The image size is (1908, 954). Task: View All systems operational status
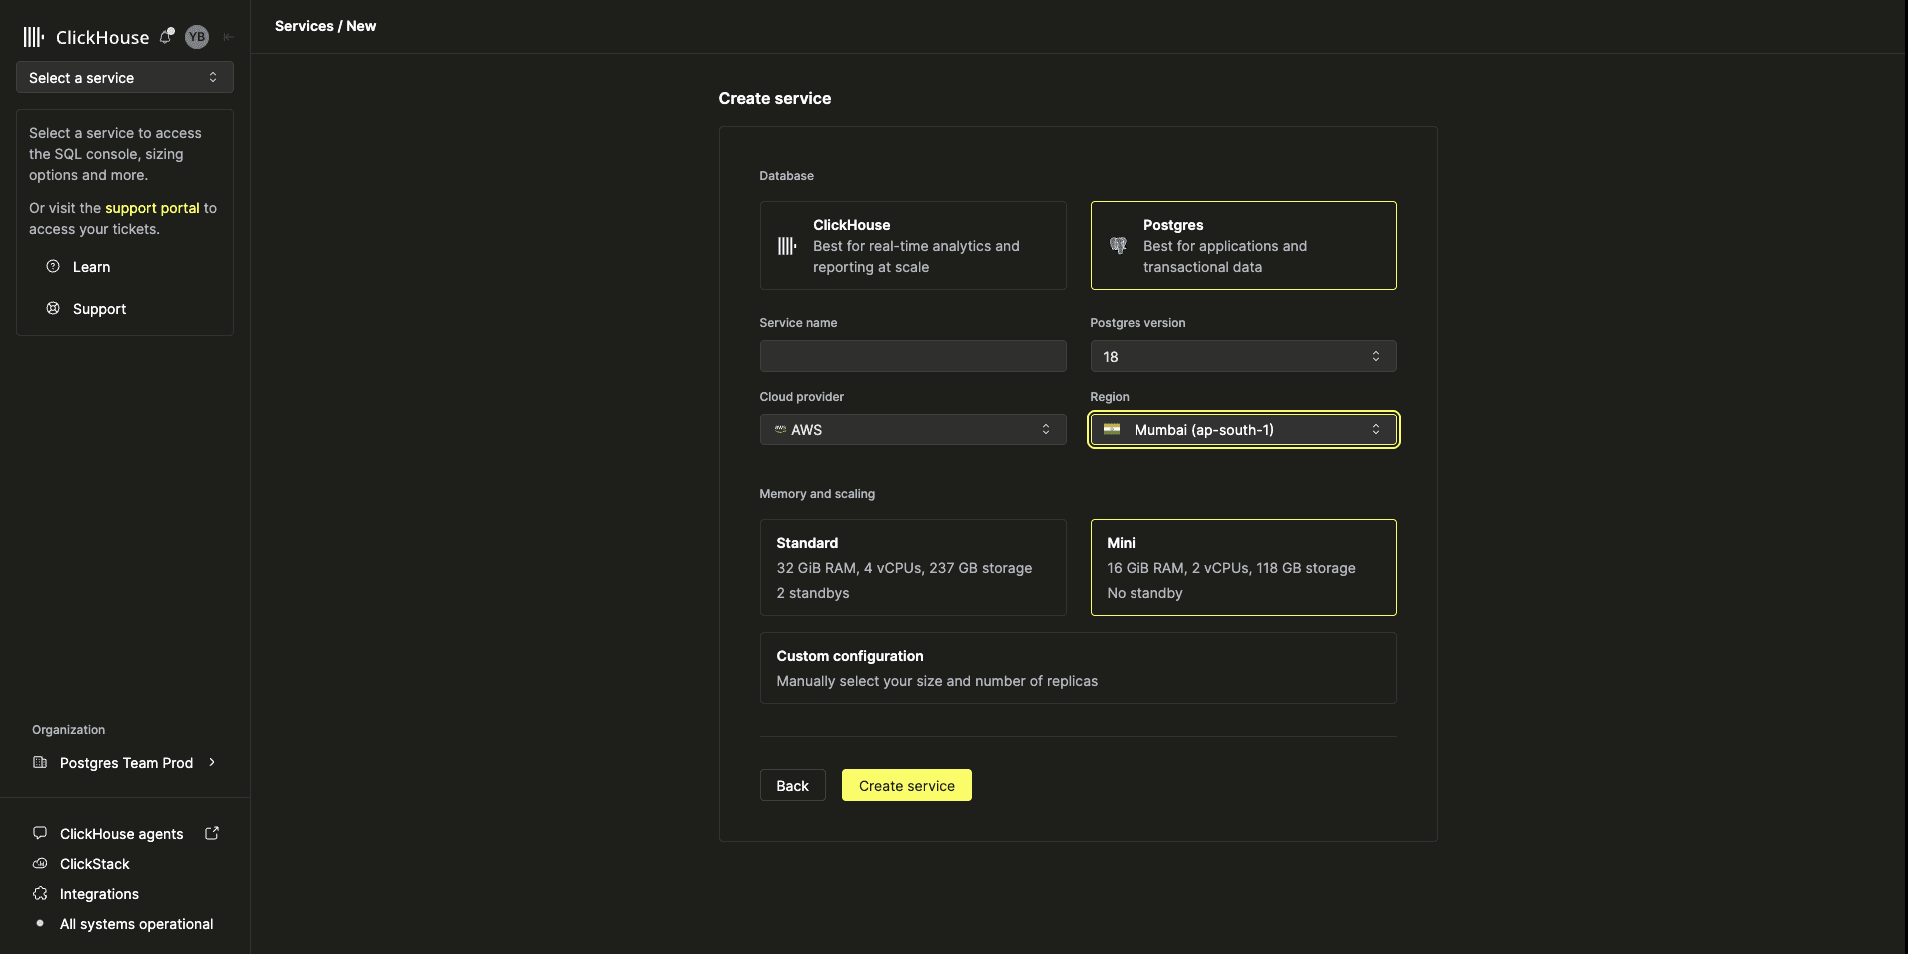tap(136, 924)
